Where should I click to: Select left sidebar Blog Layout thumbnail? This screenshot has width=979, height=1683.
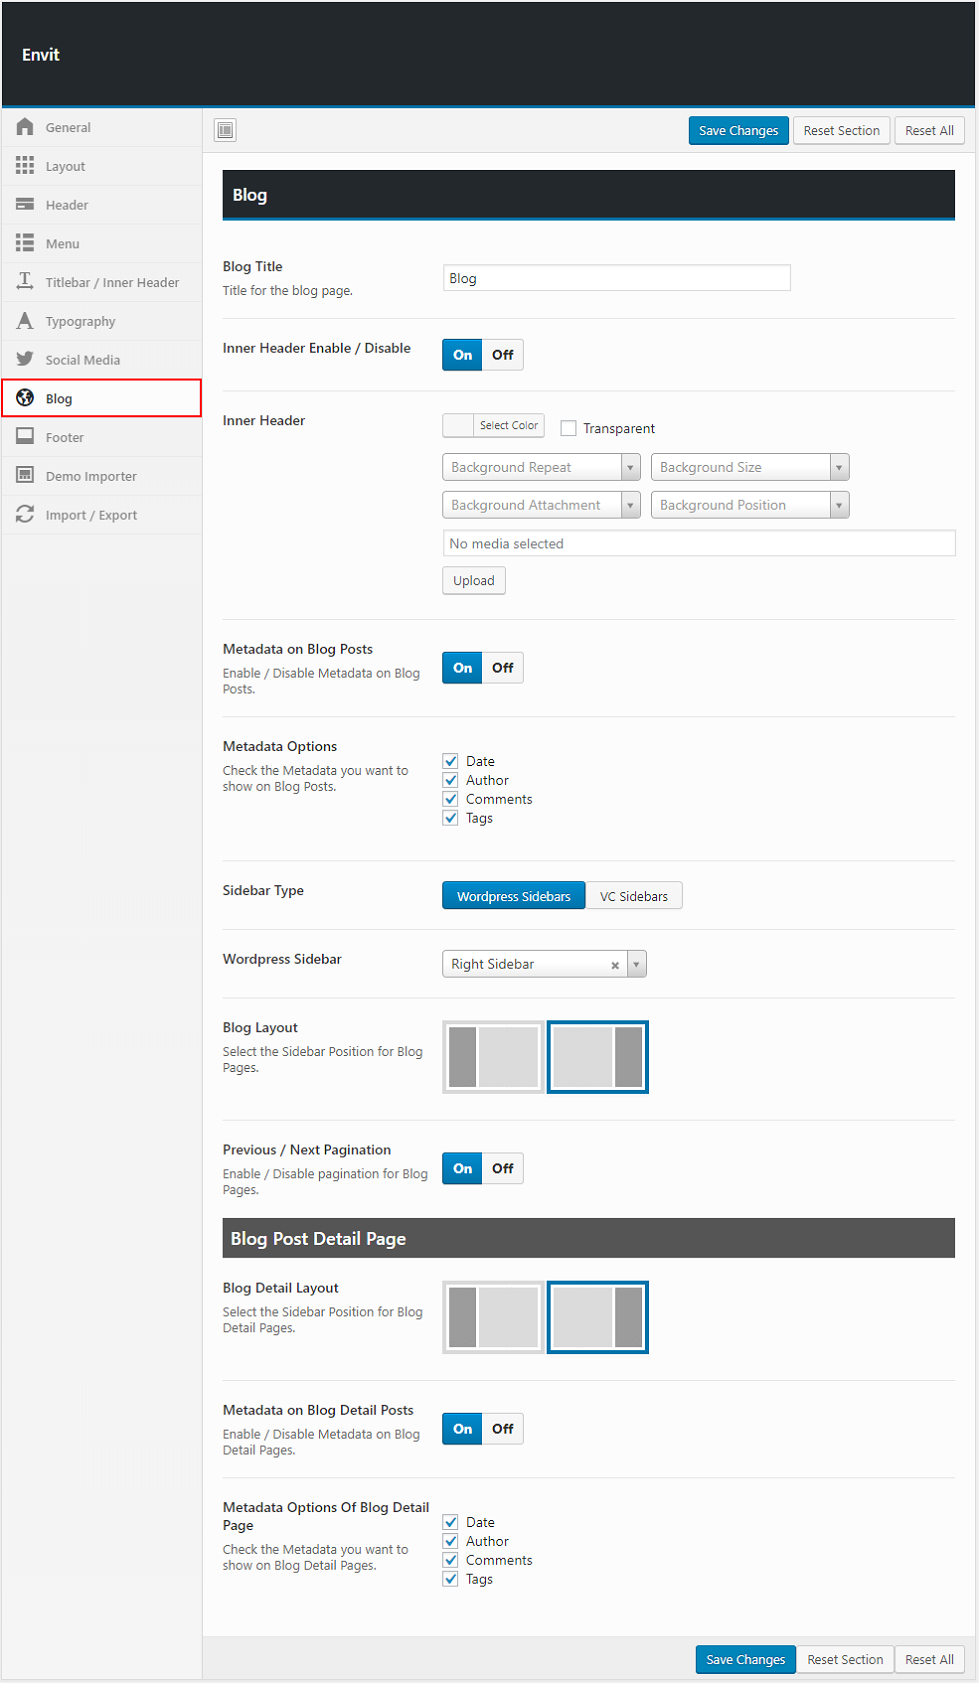(x=493, y=1057)
